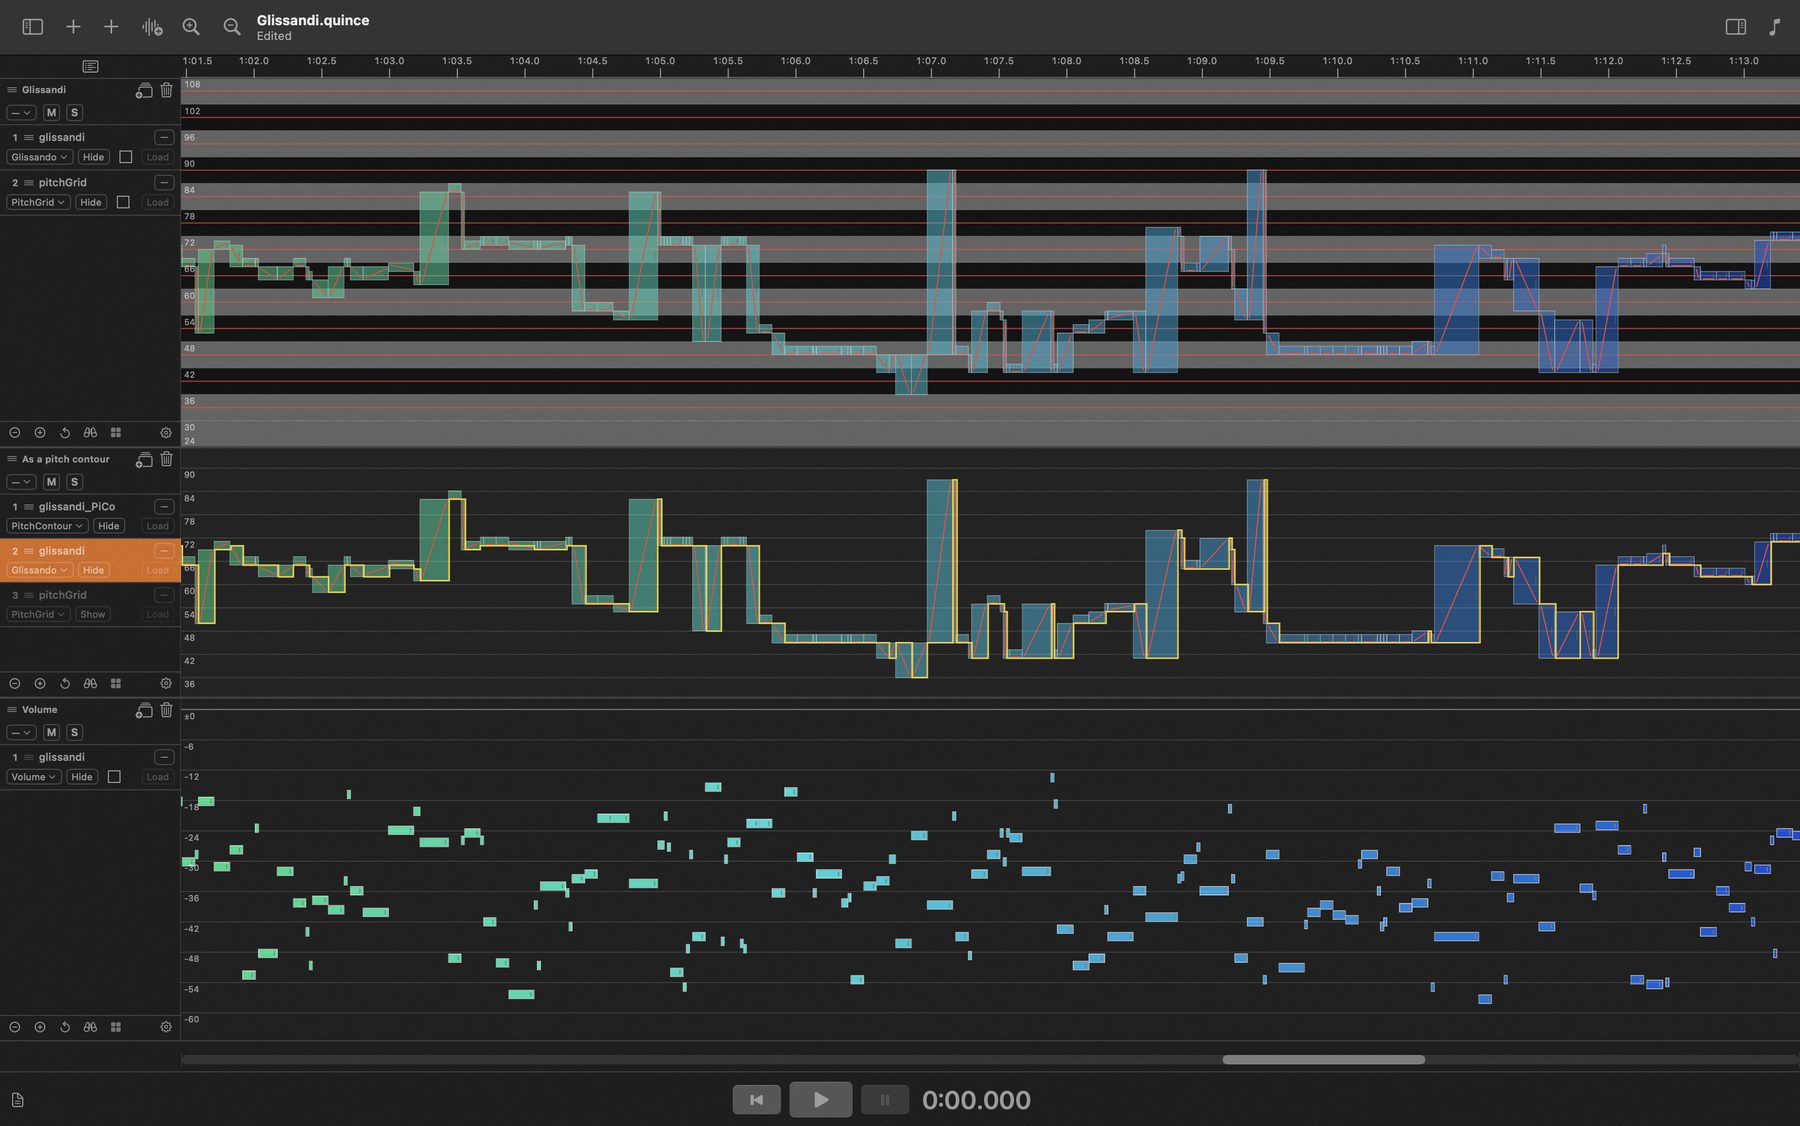Open PitchGrid dropdown in Glissandi track
The height and width of the screenshot is (1126, 1800).
pos(38,202)
